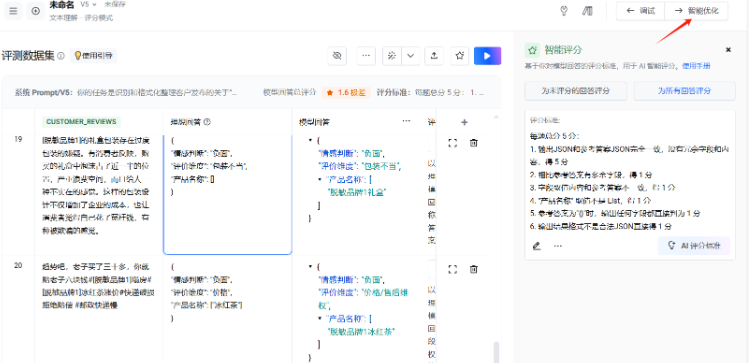
Task: Delete row 19 with the trash icon
Action: (474, 143)
